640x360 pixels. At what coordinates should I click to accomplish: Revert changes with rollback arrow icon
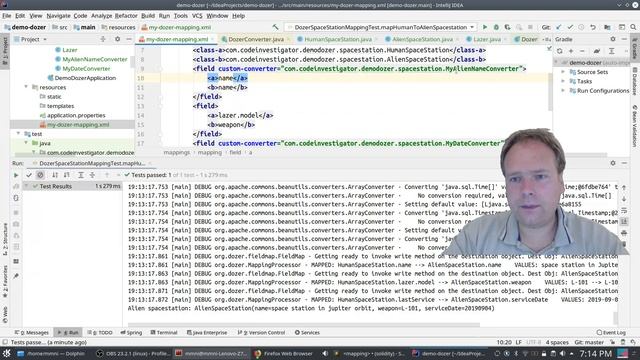click(593, 27)
